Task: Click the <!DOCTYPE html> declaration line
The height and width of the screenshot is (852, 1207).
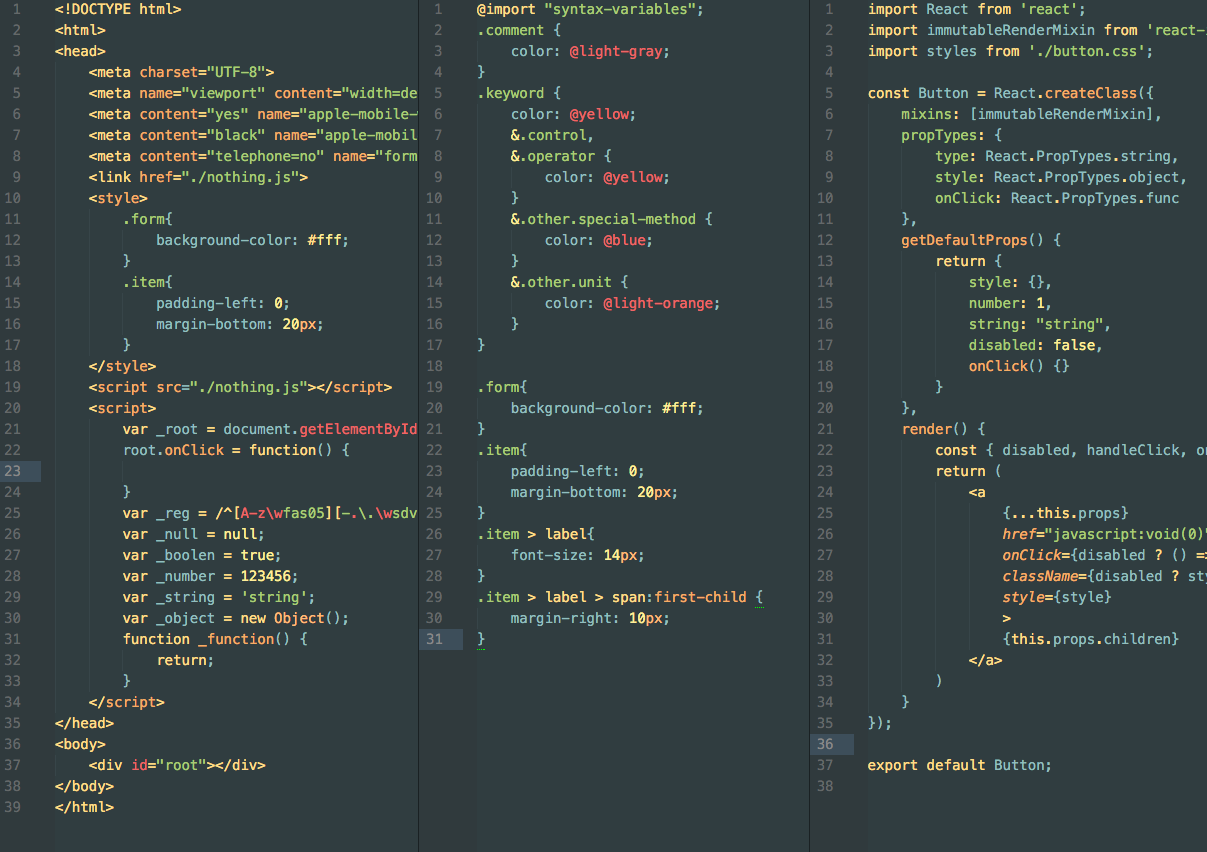Action: pyautogui.click(x=118, y=9)
